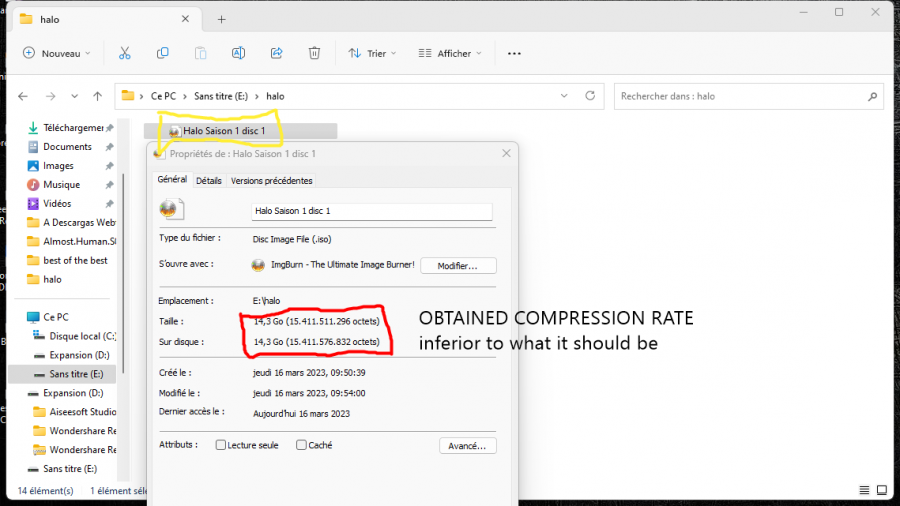The image size is (900, 506).
Task: Open the Afficher view dropdown
Action: pos(449,53)
